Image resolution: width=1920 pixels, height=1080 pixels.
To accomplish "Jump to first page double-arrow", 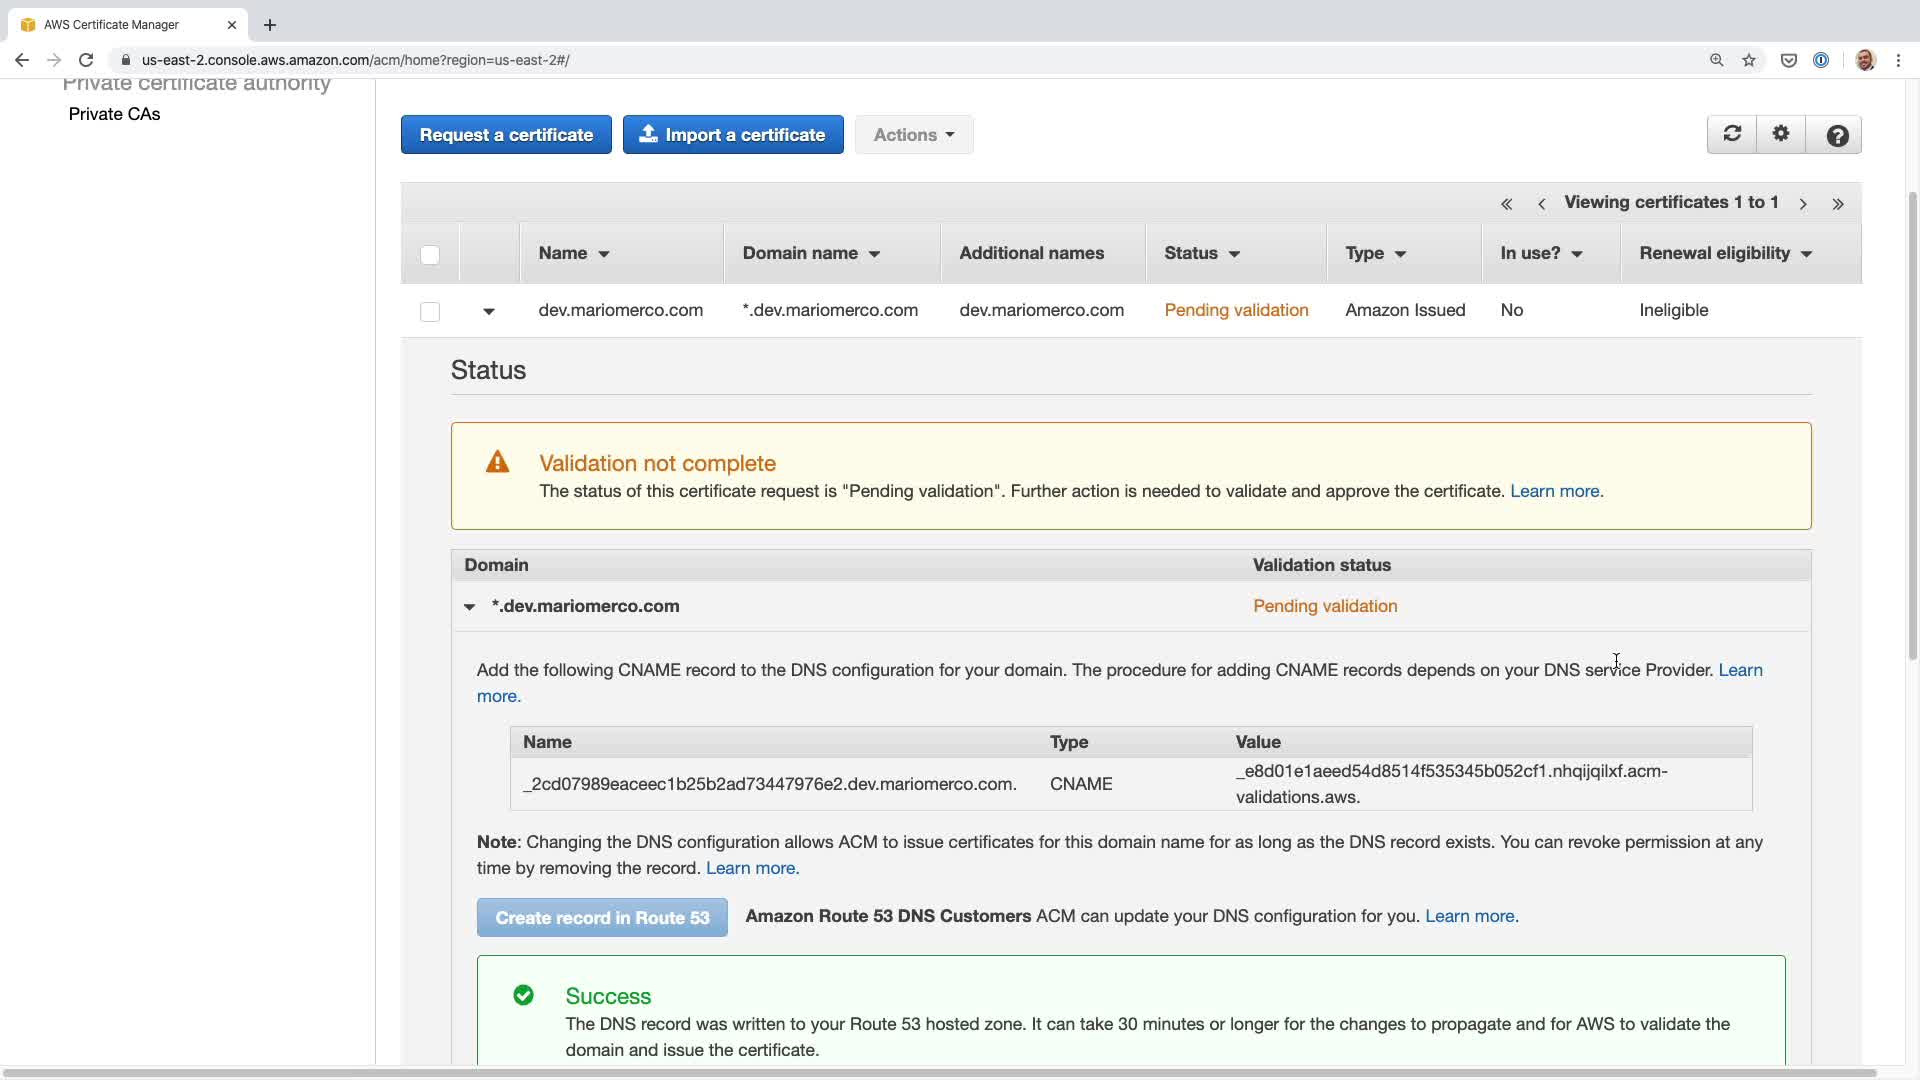I will (1506, 204).
